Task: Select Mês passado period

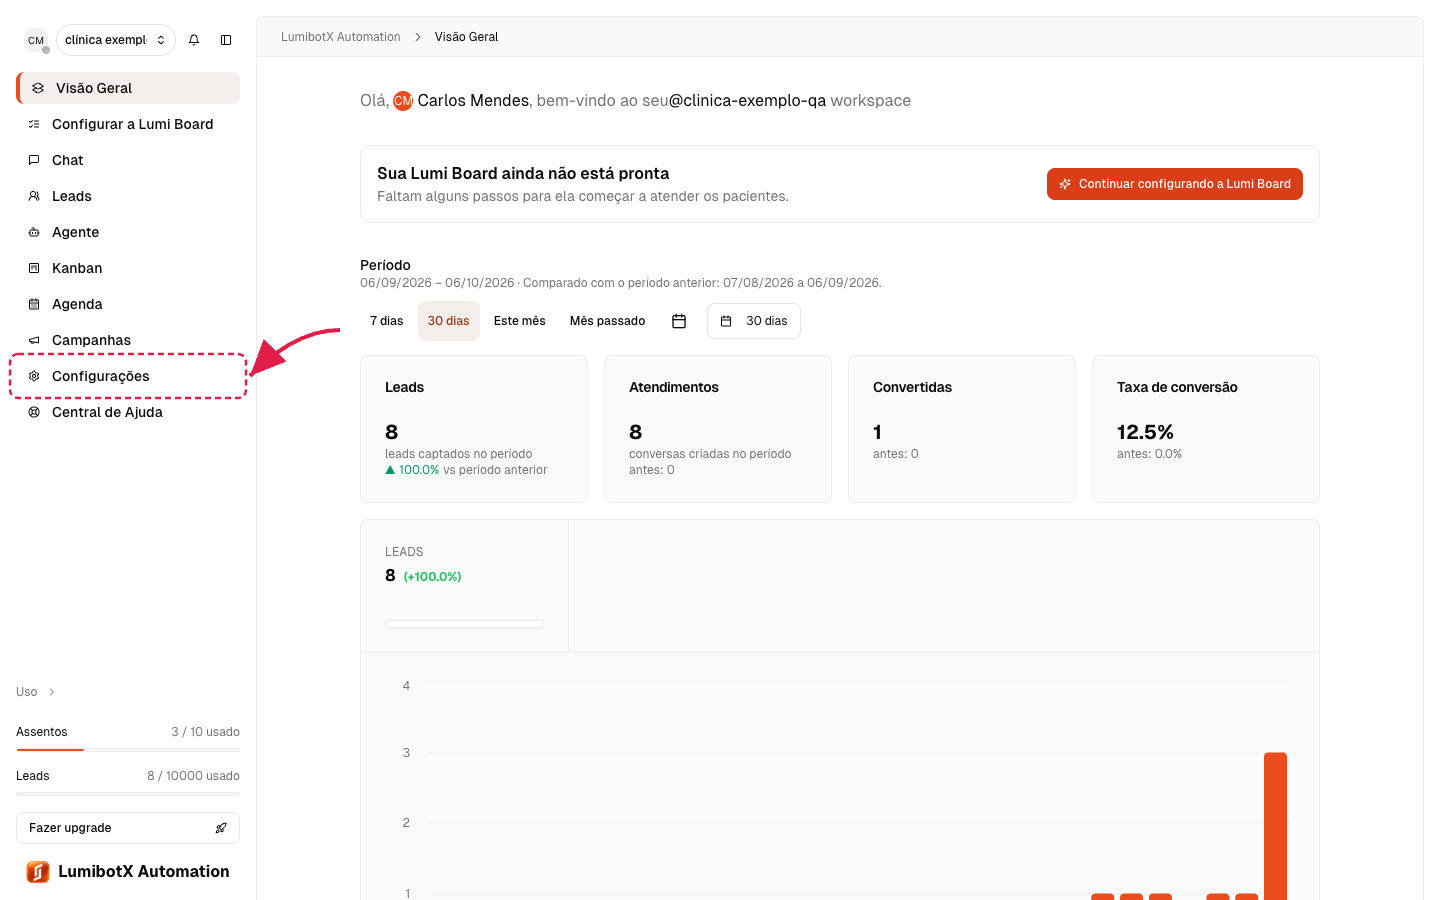Action: tap(608, 321)
